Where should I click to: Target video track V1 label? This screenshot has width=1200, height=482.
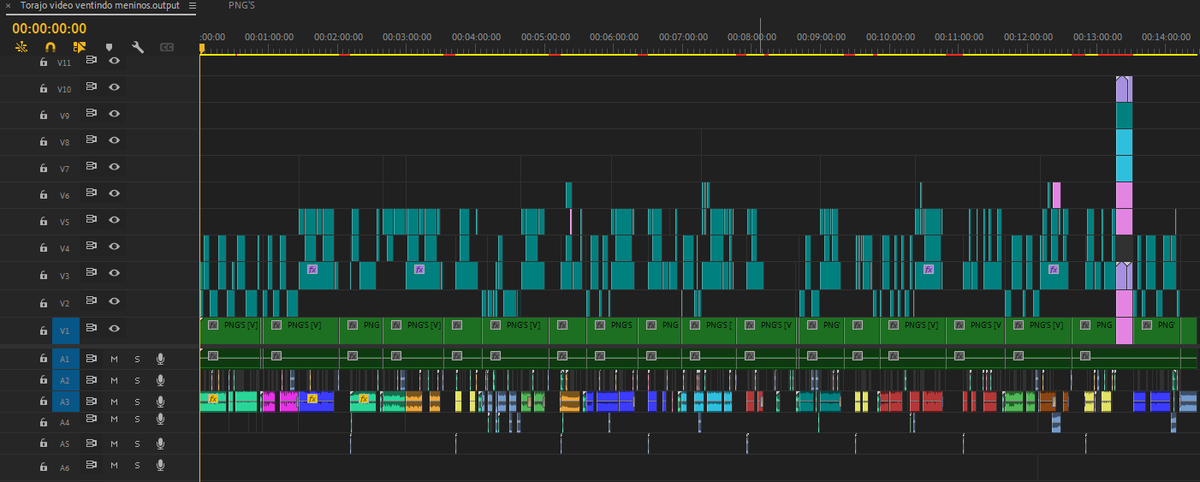[65, 329]
